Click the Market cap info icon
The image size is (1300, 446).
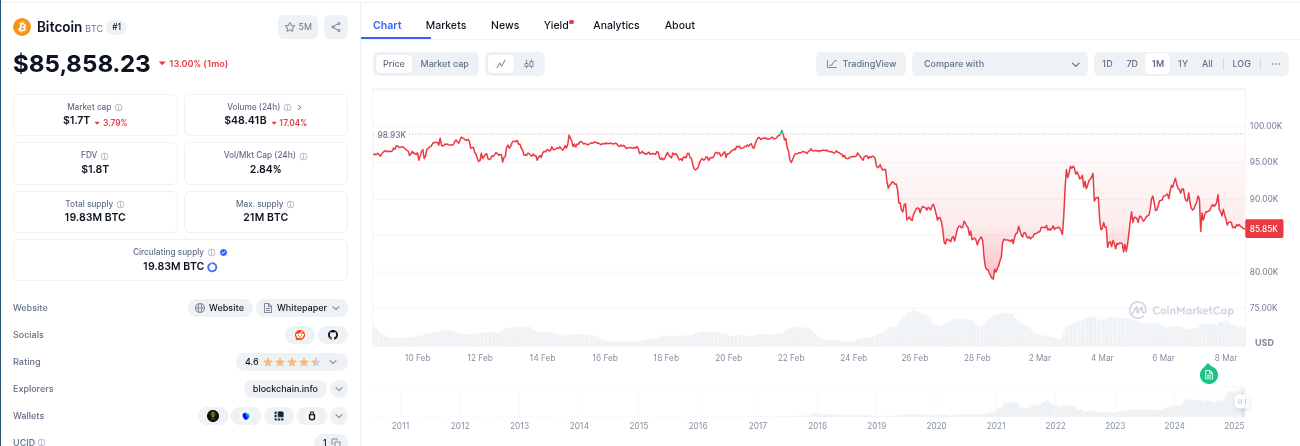[x=119, y=107]
